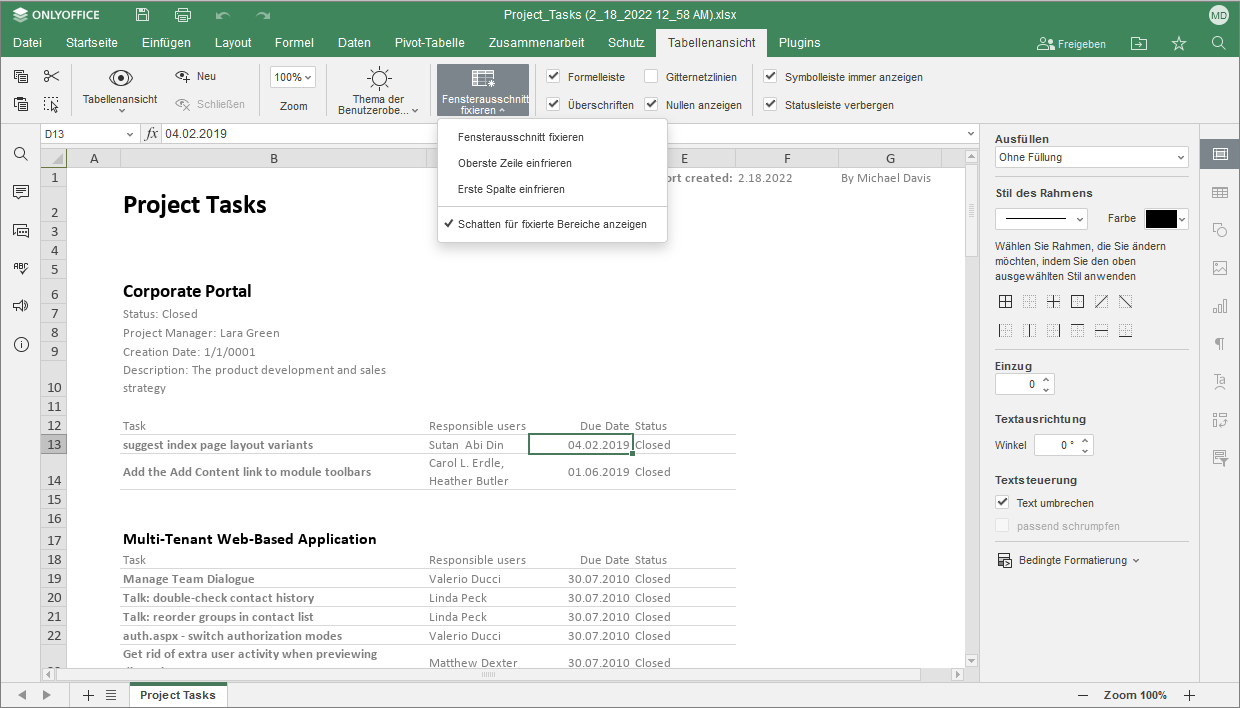Open Image settings icon in right sidebar

point(1220,268)
